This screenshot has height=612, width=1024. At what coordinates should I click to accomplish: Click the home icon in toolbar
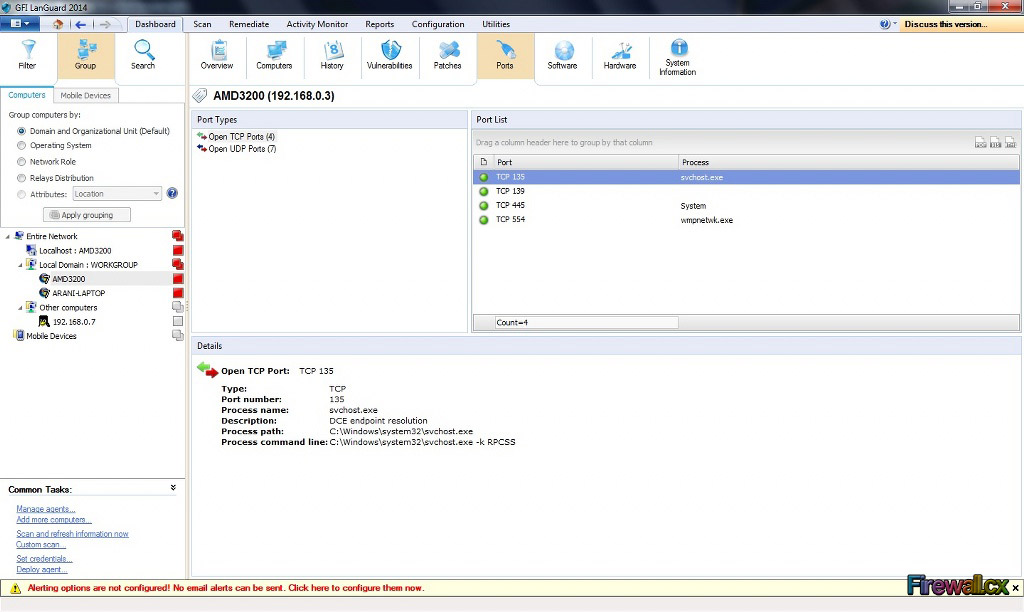(x=58, y=24)
